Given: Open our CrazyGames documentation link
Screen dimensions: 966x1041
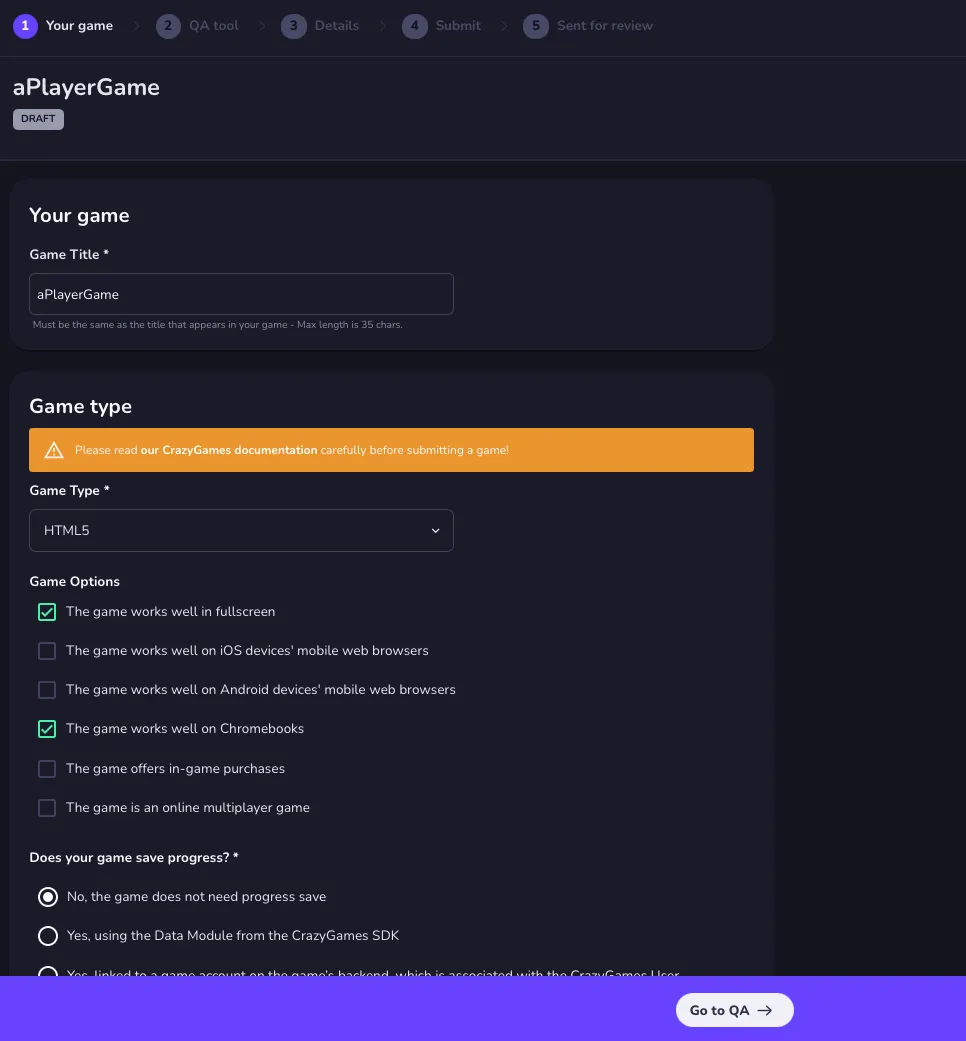Looking at the screenshot, I should [229, 450].
